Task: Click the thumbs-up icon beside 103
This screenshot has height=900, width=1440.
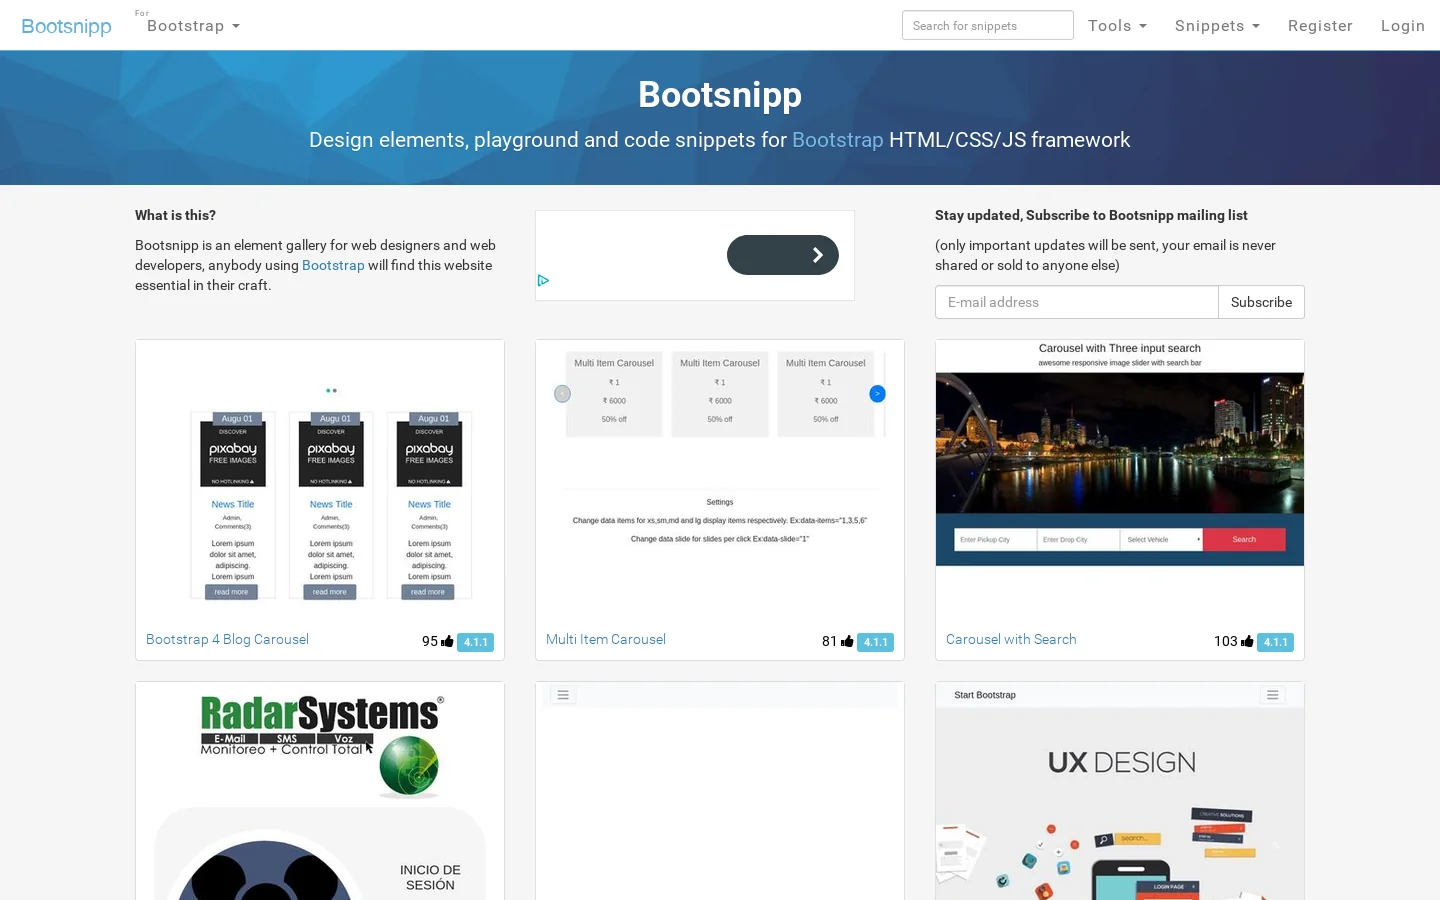Action: 1247,641
